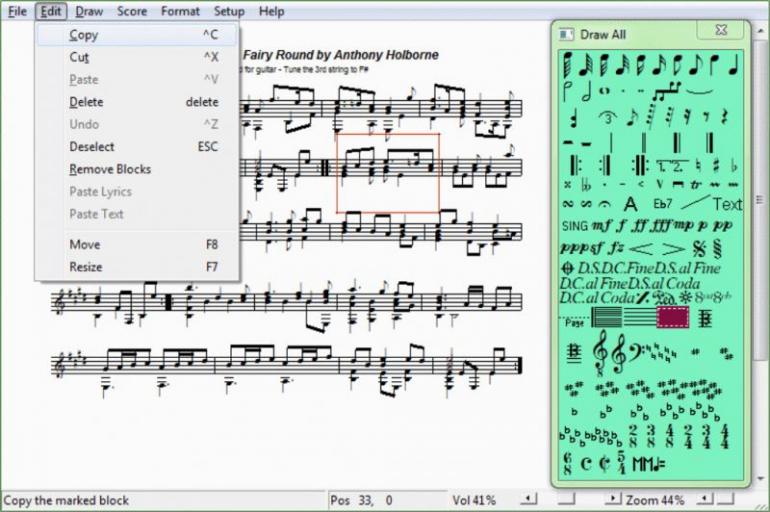Screen dimensions: 770x512
Task: Select the fff dynamic marking
Action: pos(659,226)
